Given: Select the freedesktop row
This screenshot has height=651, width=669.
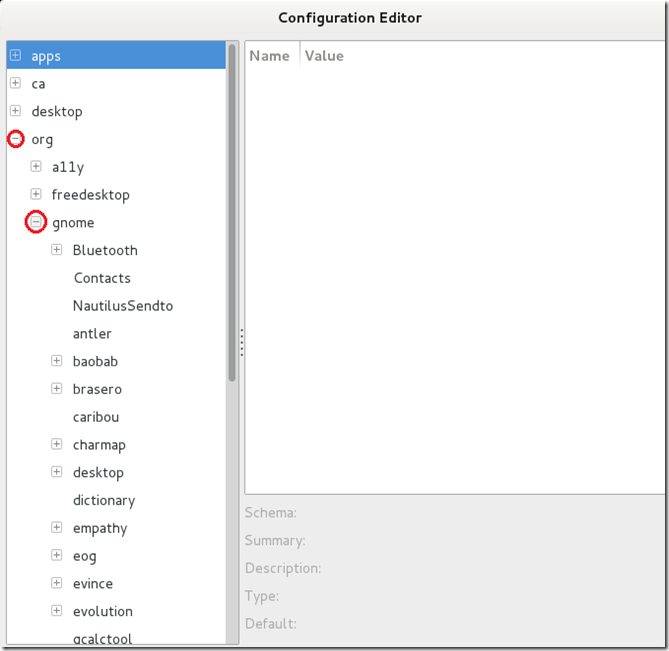Looking at the screenshot, I should [116, 195].
